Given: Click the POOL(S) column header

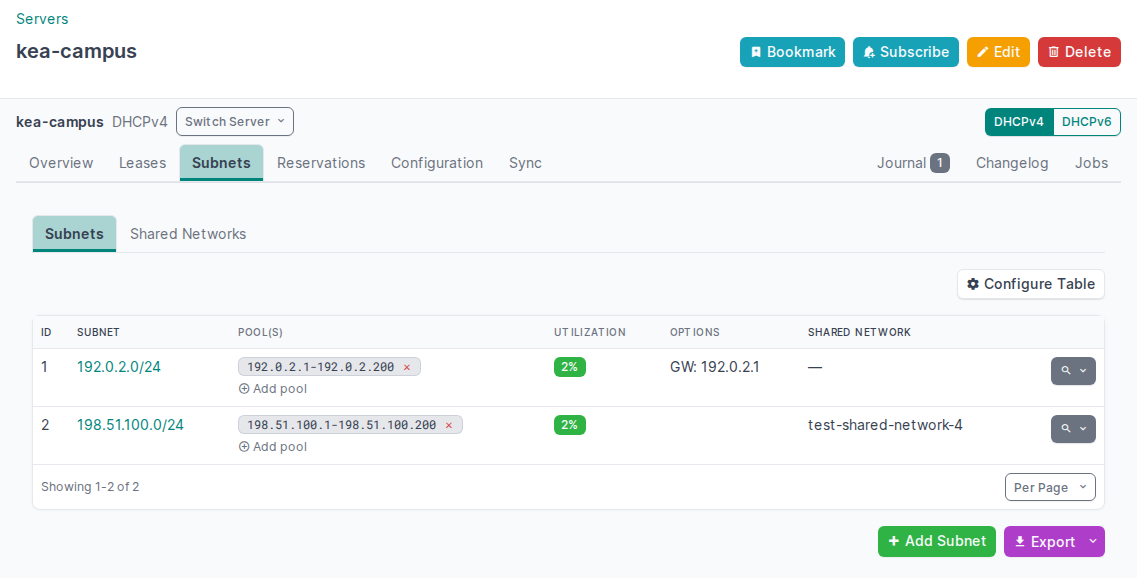Looking at the screenshot, I should (x=260, y=332).
